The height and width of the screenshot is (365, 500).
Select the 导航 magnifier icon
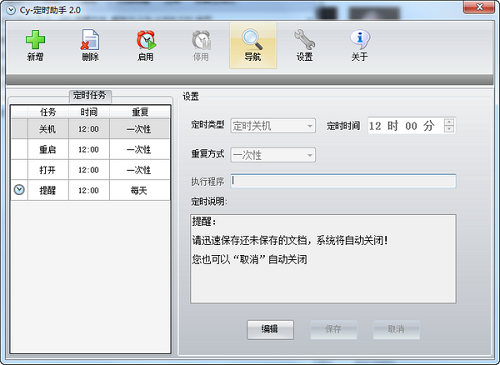[x=252, y=40]
